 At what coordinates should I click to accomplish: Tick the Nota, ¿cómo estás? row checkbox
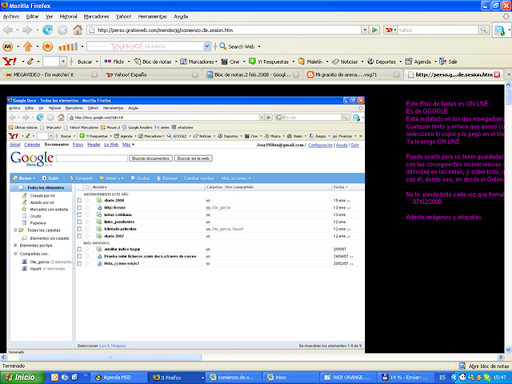pos(79,263)
